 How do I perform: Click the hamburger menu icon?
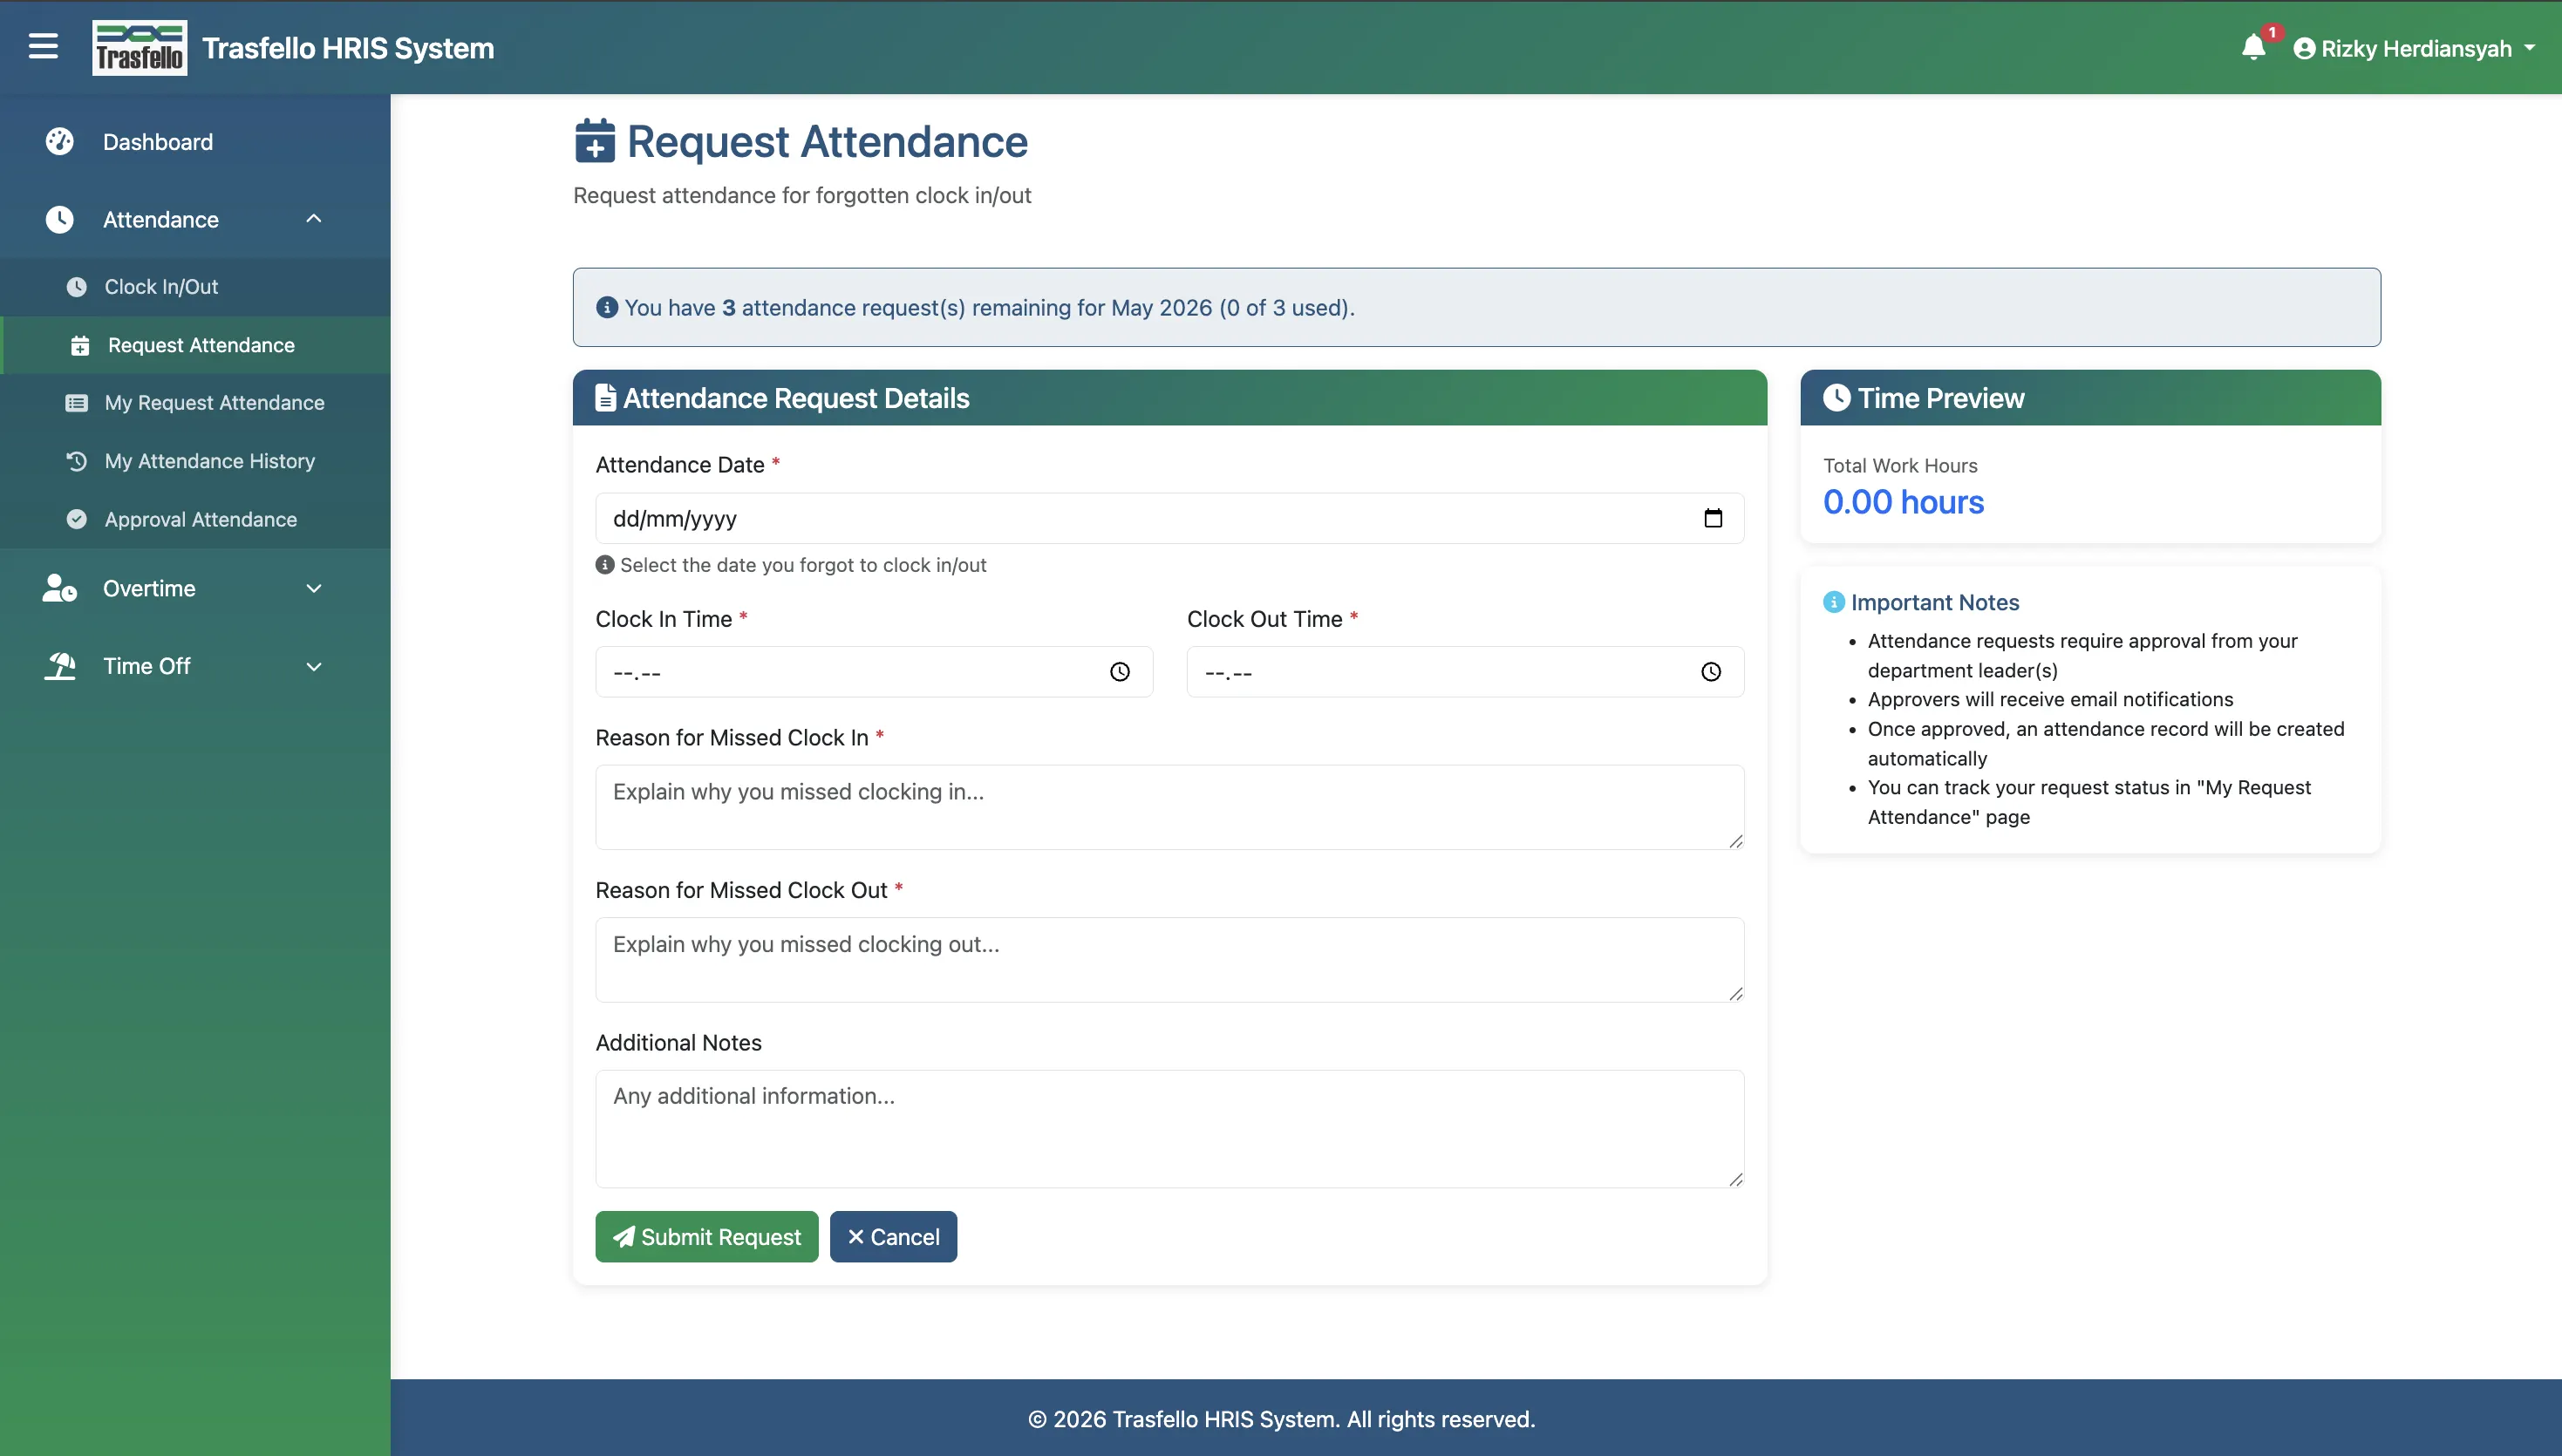[43, 47]
